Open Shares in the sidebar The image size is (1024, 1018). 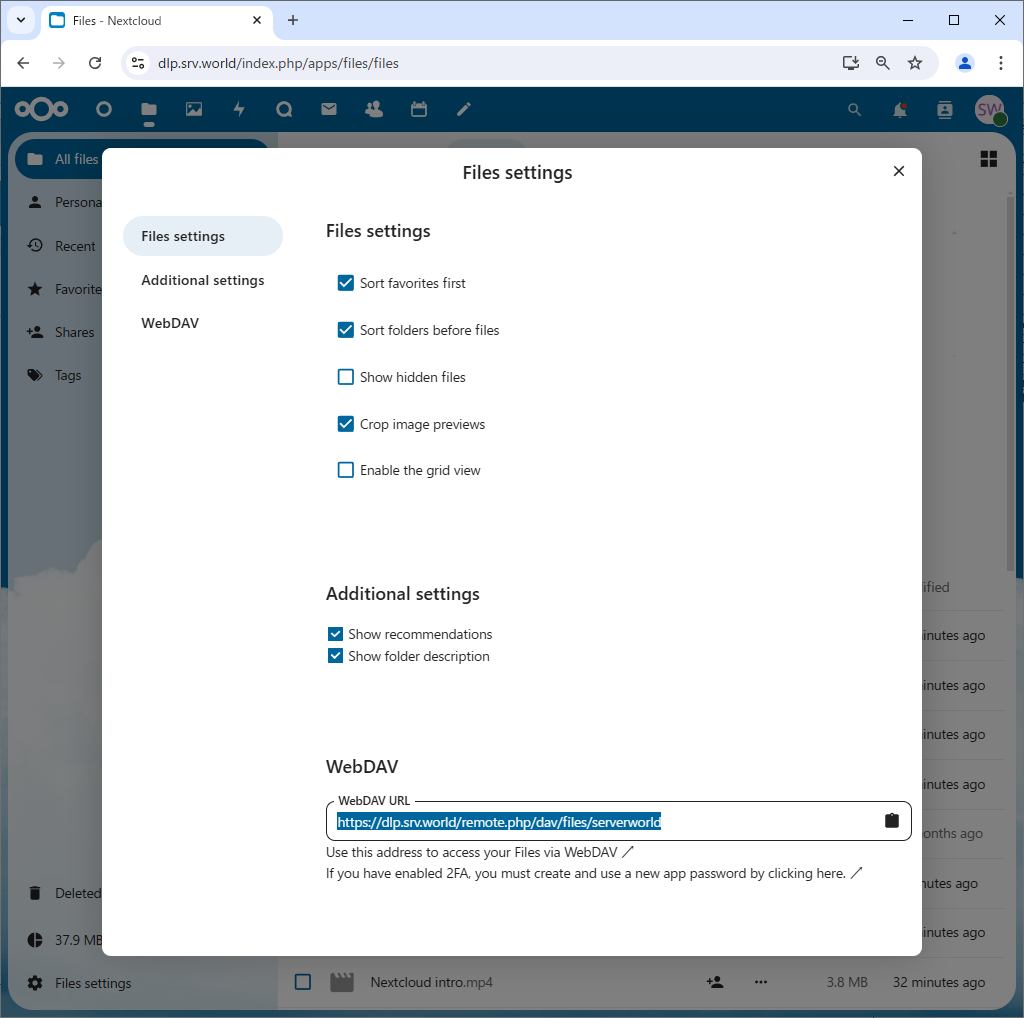pyautogui.click(x=61, y=332)
